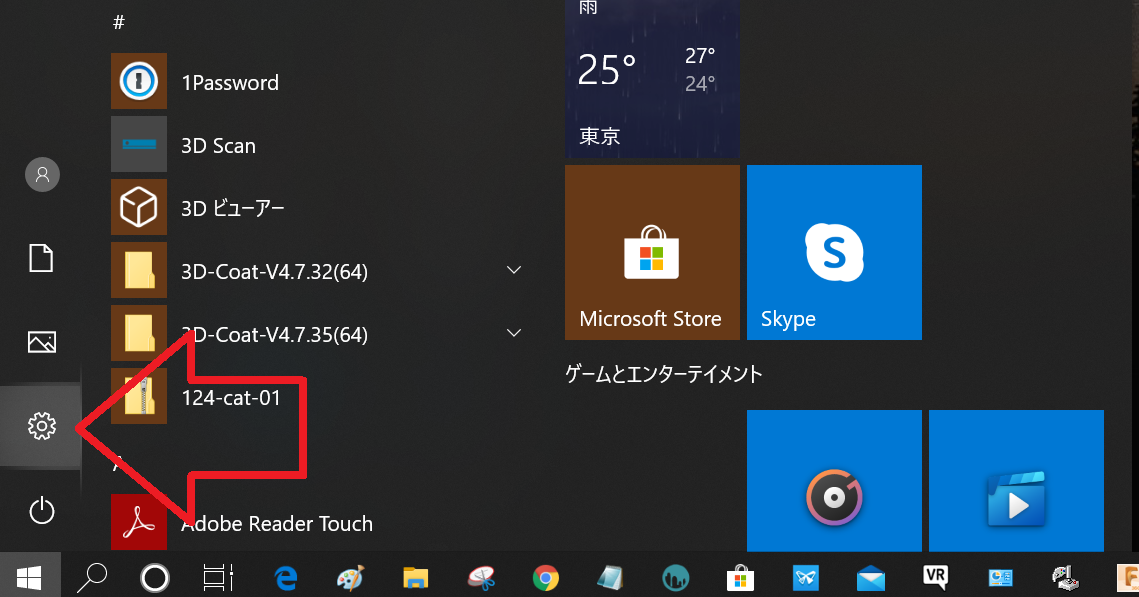The image size is (1139, 597).
Task: Click the Power button icon
Action: click(41, 511)
